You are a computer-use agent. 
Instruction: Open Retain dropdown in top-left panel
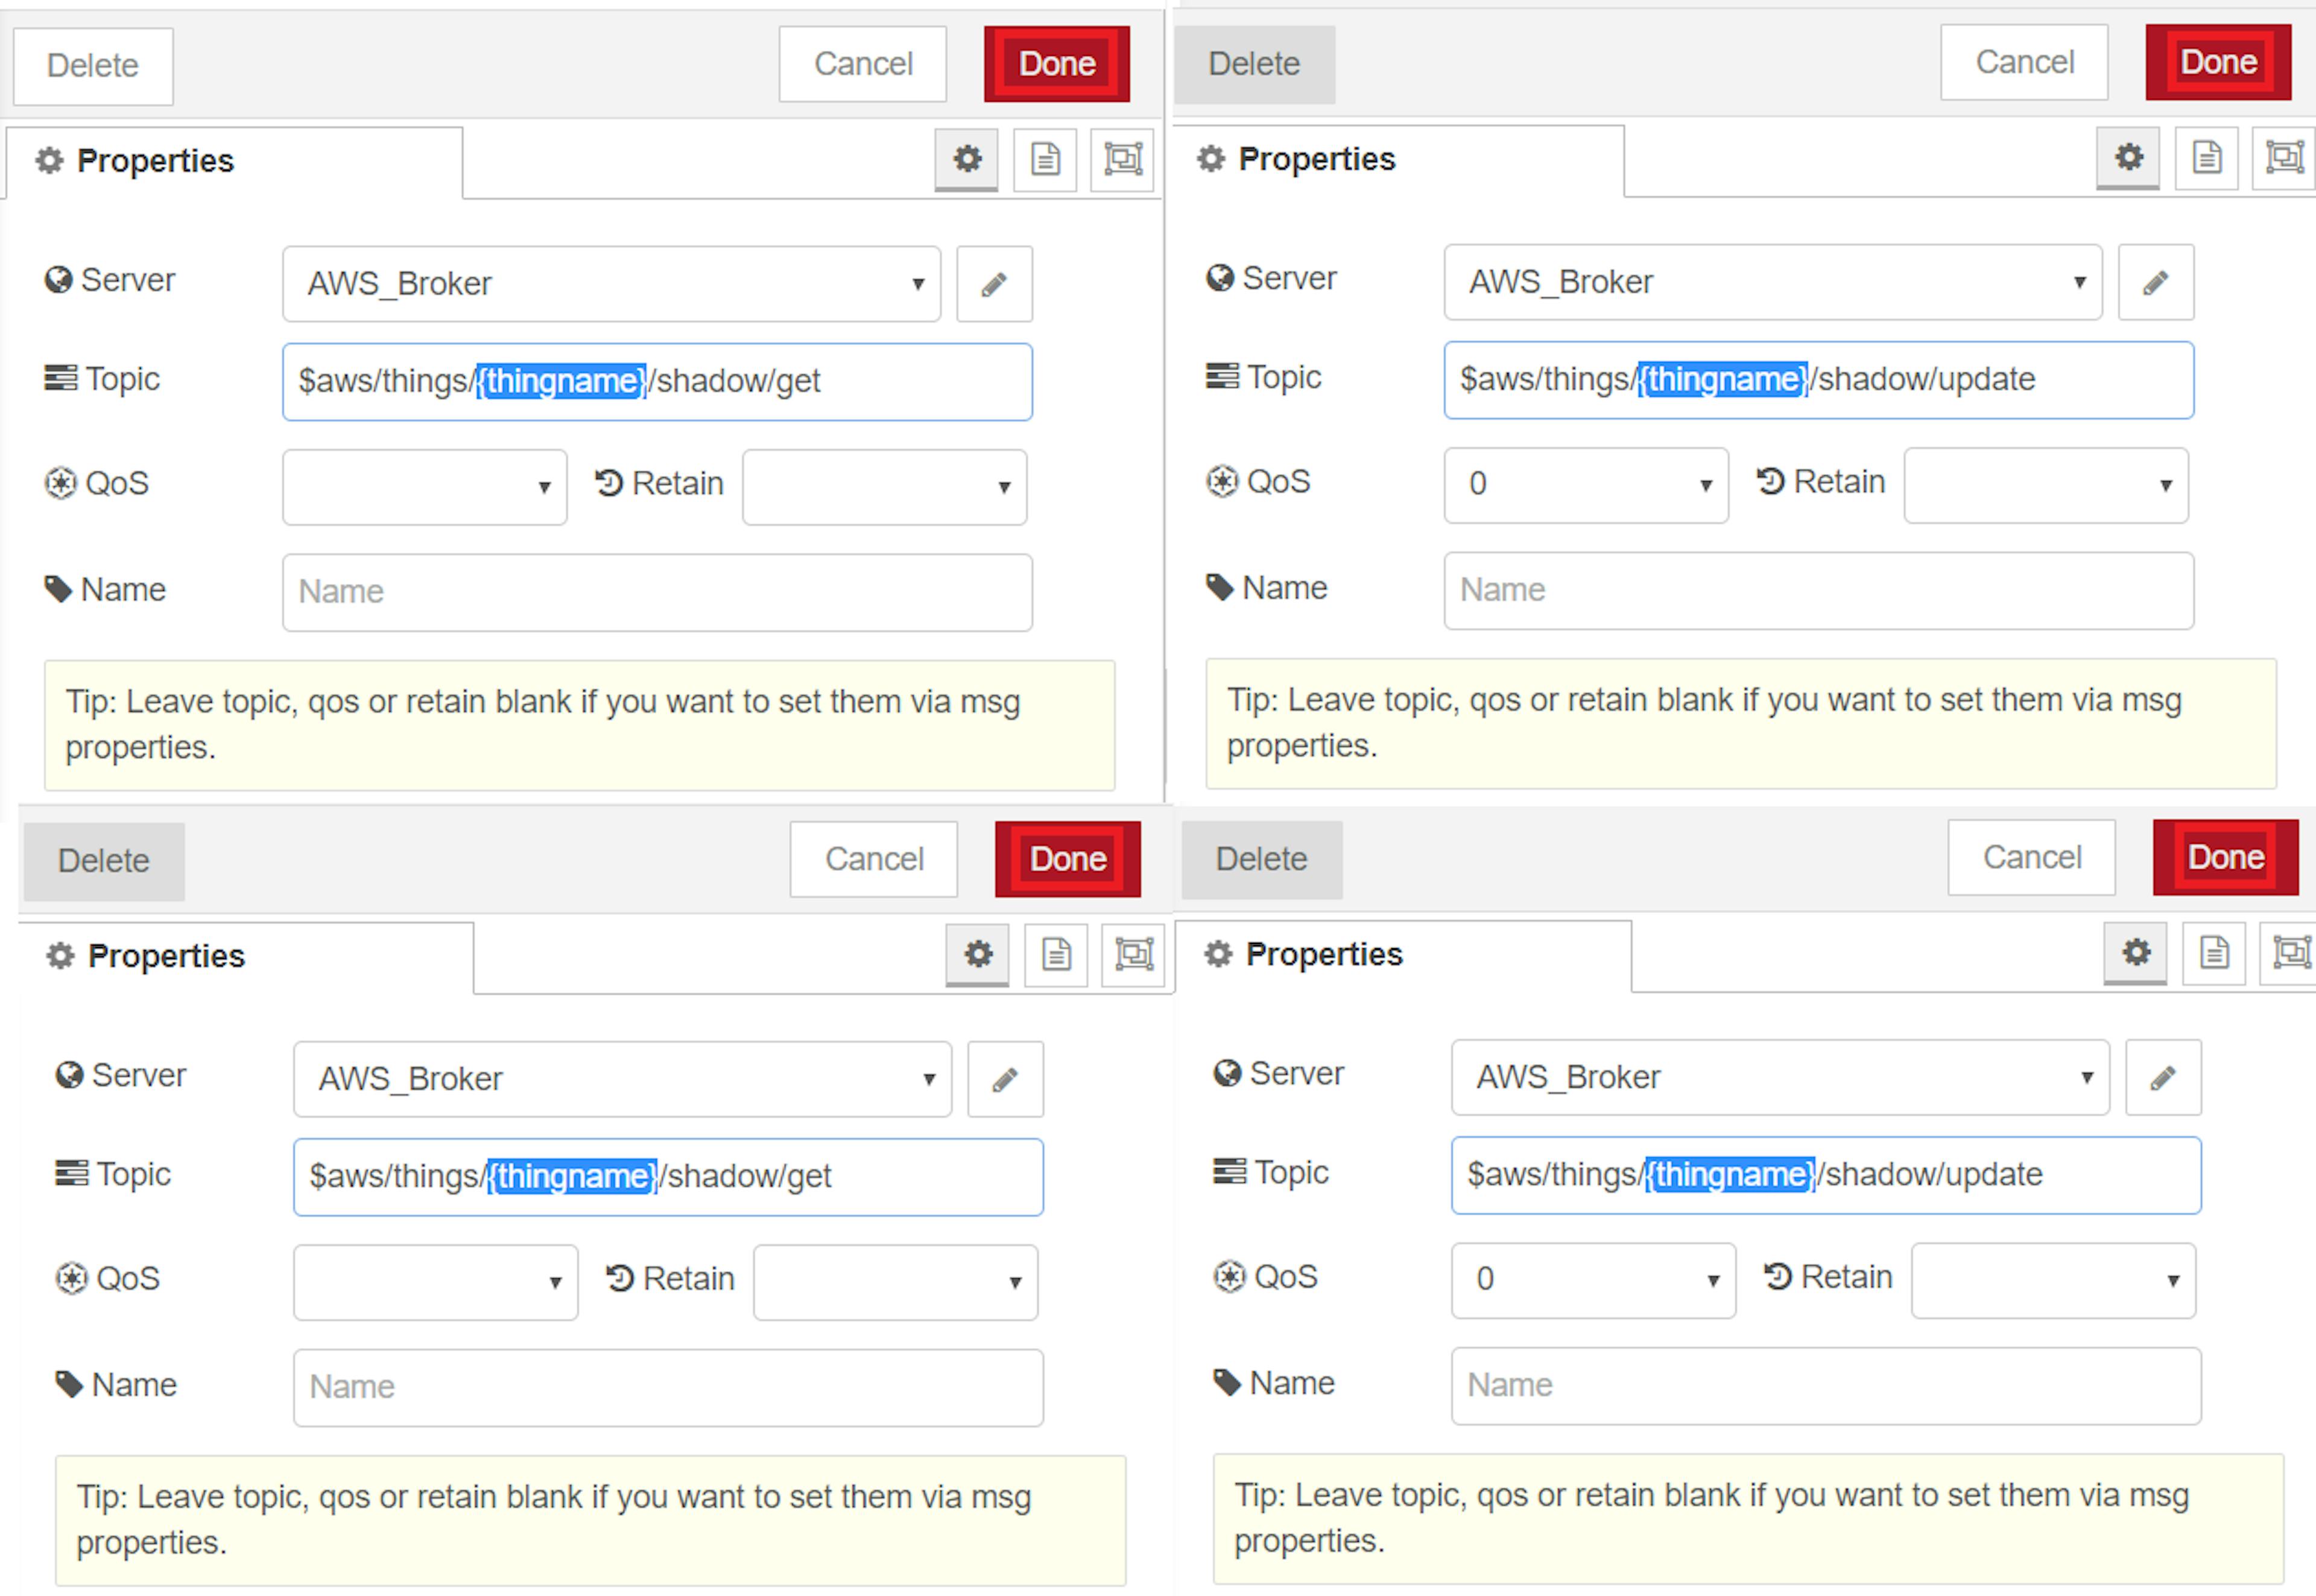[884, 487]
